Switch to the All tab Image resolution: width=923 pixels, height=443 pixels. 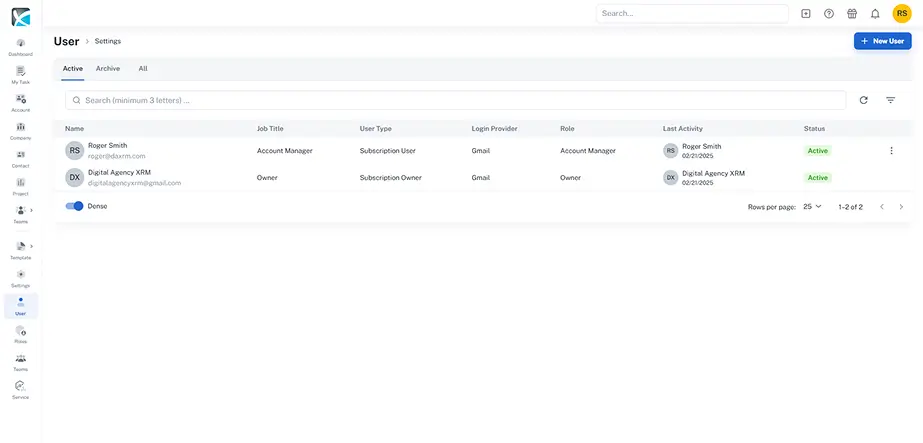[143, 69]
